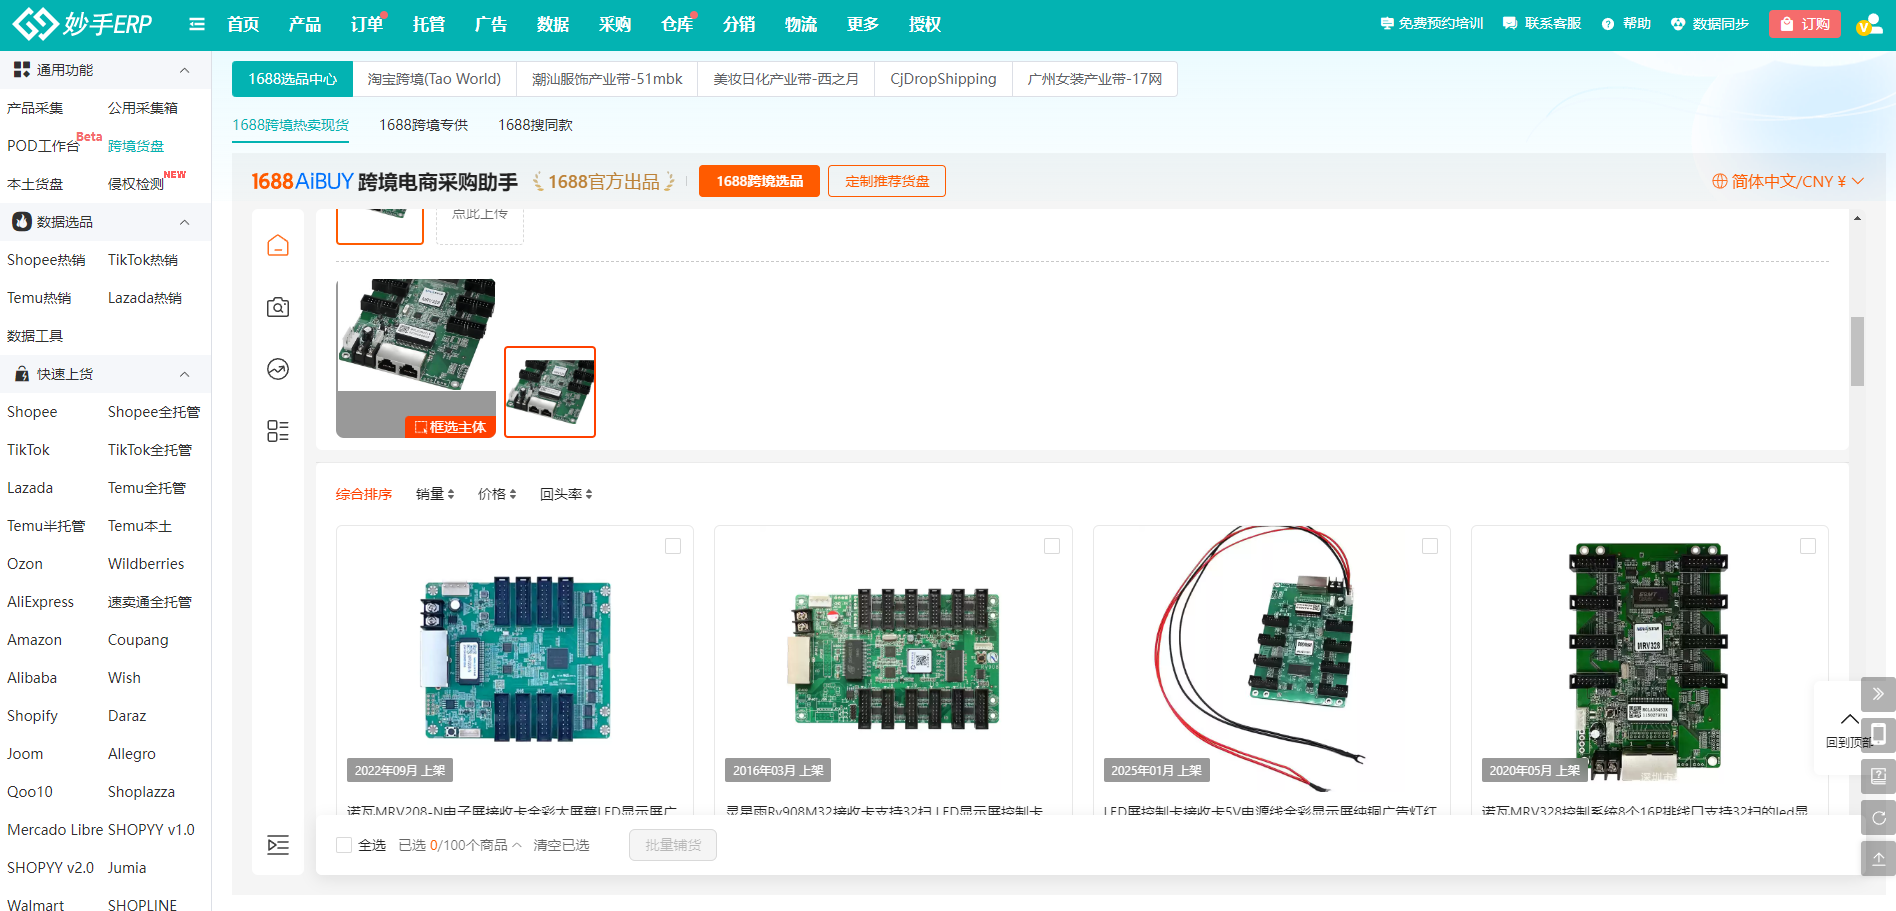
Task: Check the LED屏控制卡 wired product checkbox
Action: (1430, 546)
